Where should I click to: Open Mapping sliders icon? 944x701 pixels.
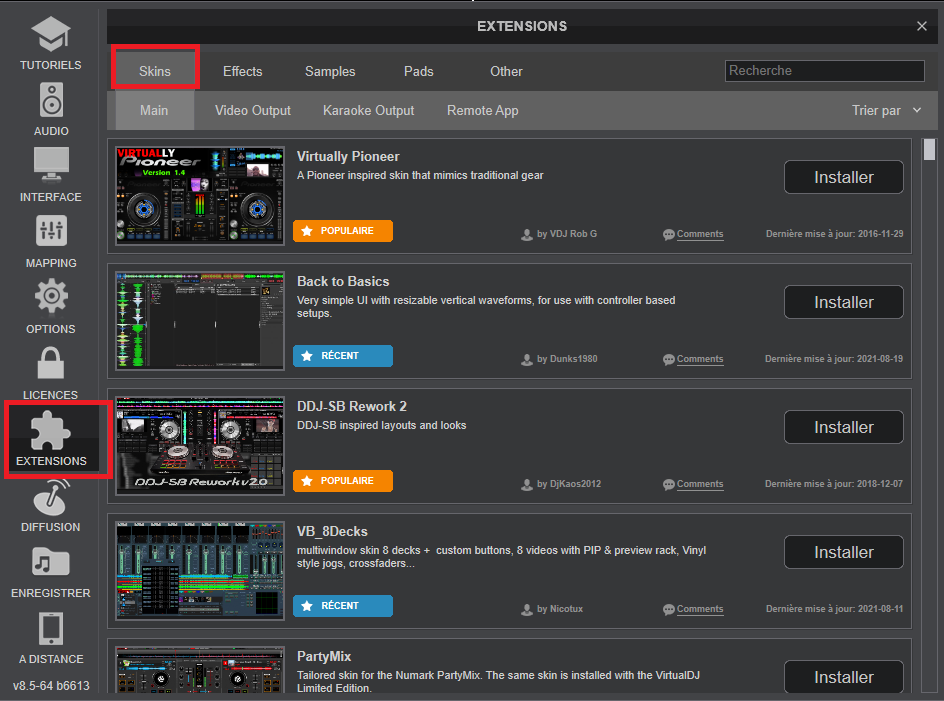pos(51,231)
